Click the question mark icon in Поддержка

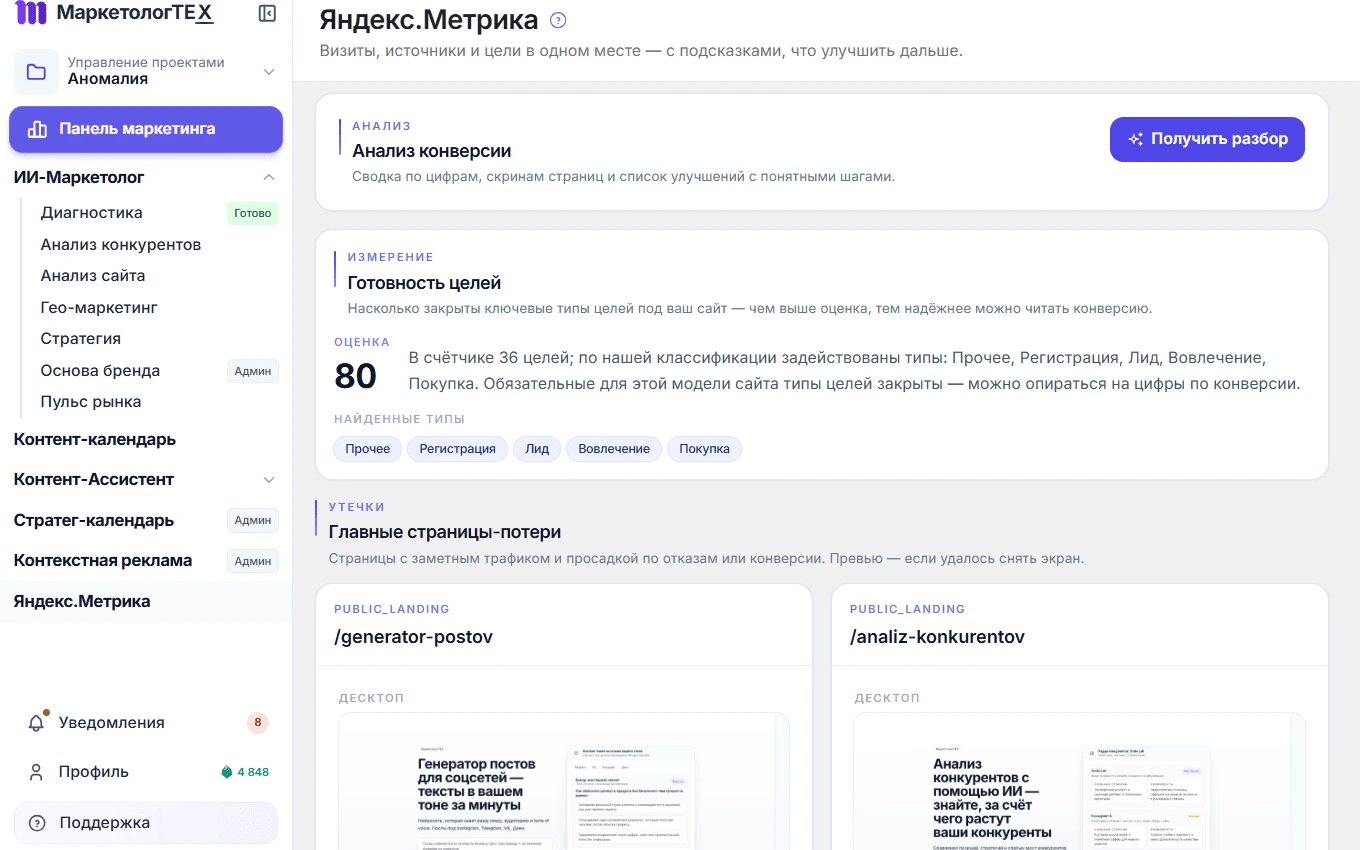[x=37, y=823]
